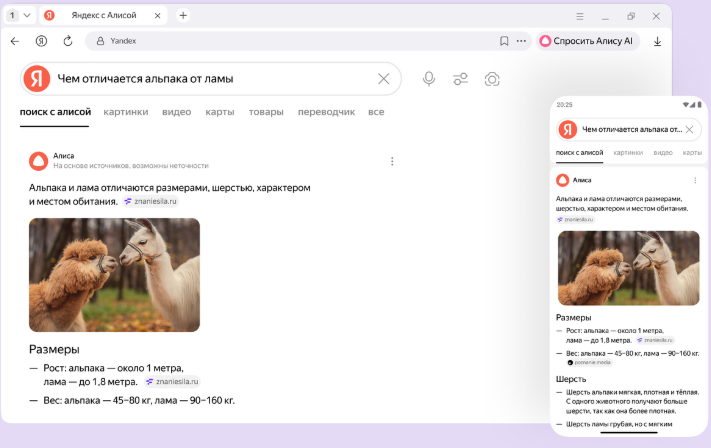Click the mobile Размеры heading
This screenshot has width=711, height=448.
click(x=574, y=318)
